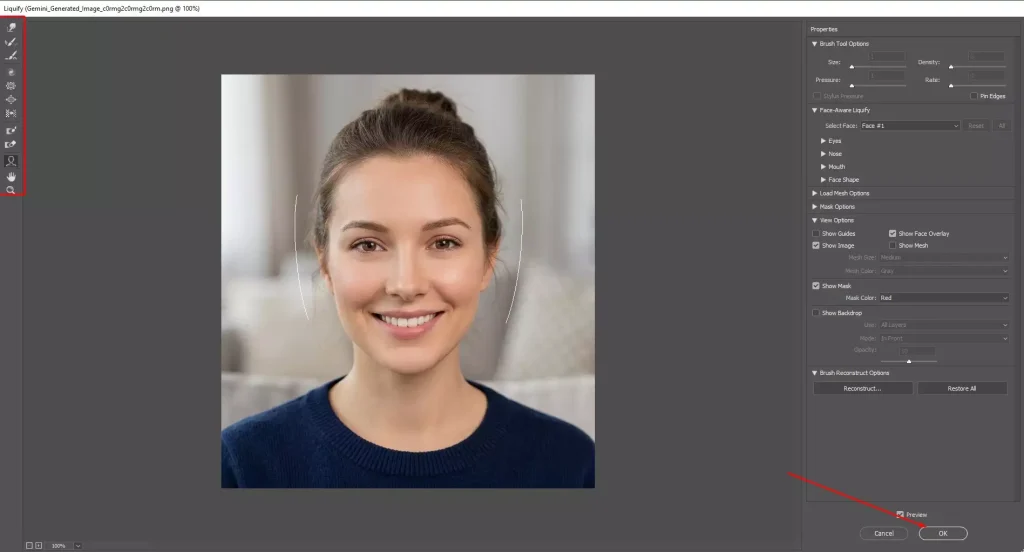Click the zoom out minus button

[x=29, y=545]
